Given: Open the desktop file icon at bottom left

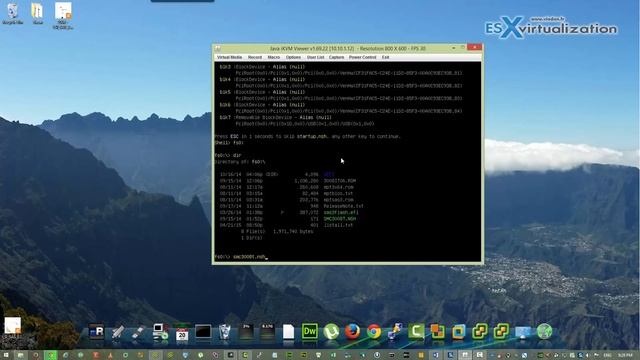Looking at the screenshot, I should click(12, 326).
